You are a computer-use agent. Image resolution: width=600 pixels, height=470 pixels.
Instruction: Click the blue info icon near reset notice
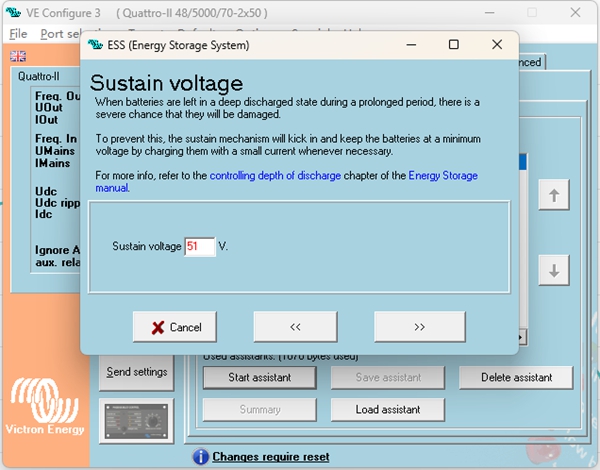pyautogui.click(x=201, y=457)
